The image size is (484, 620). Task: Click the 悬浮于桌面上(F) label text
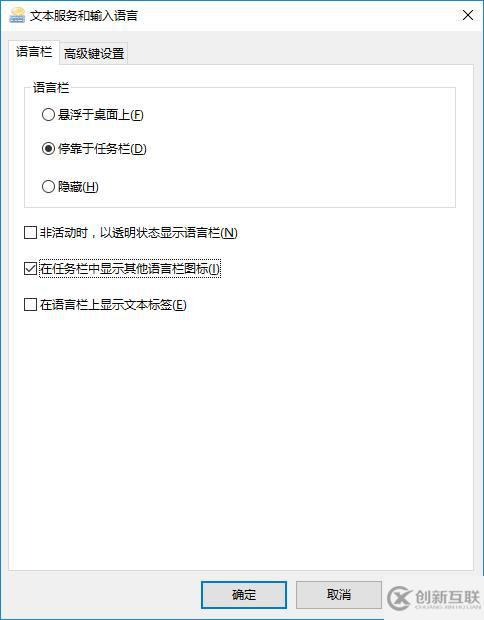pos(100,115)
